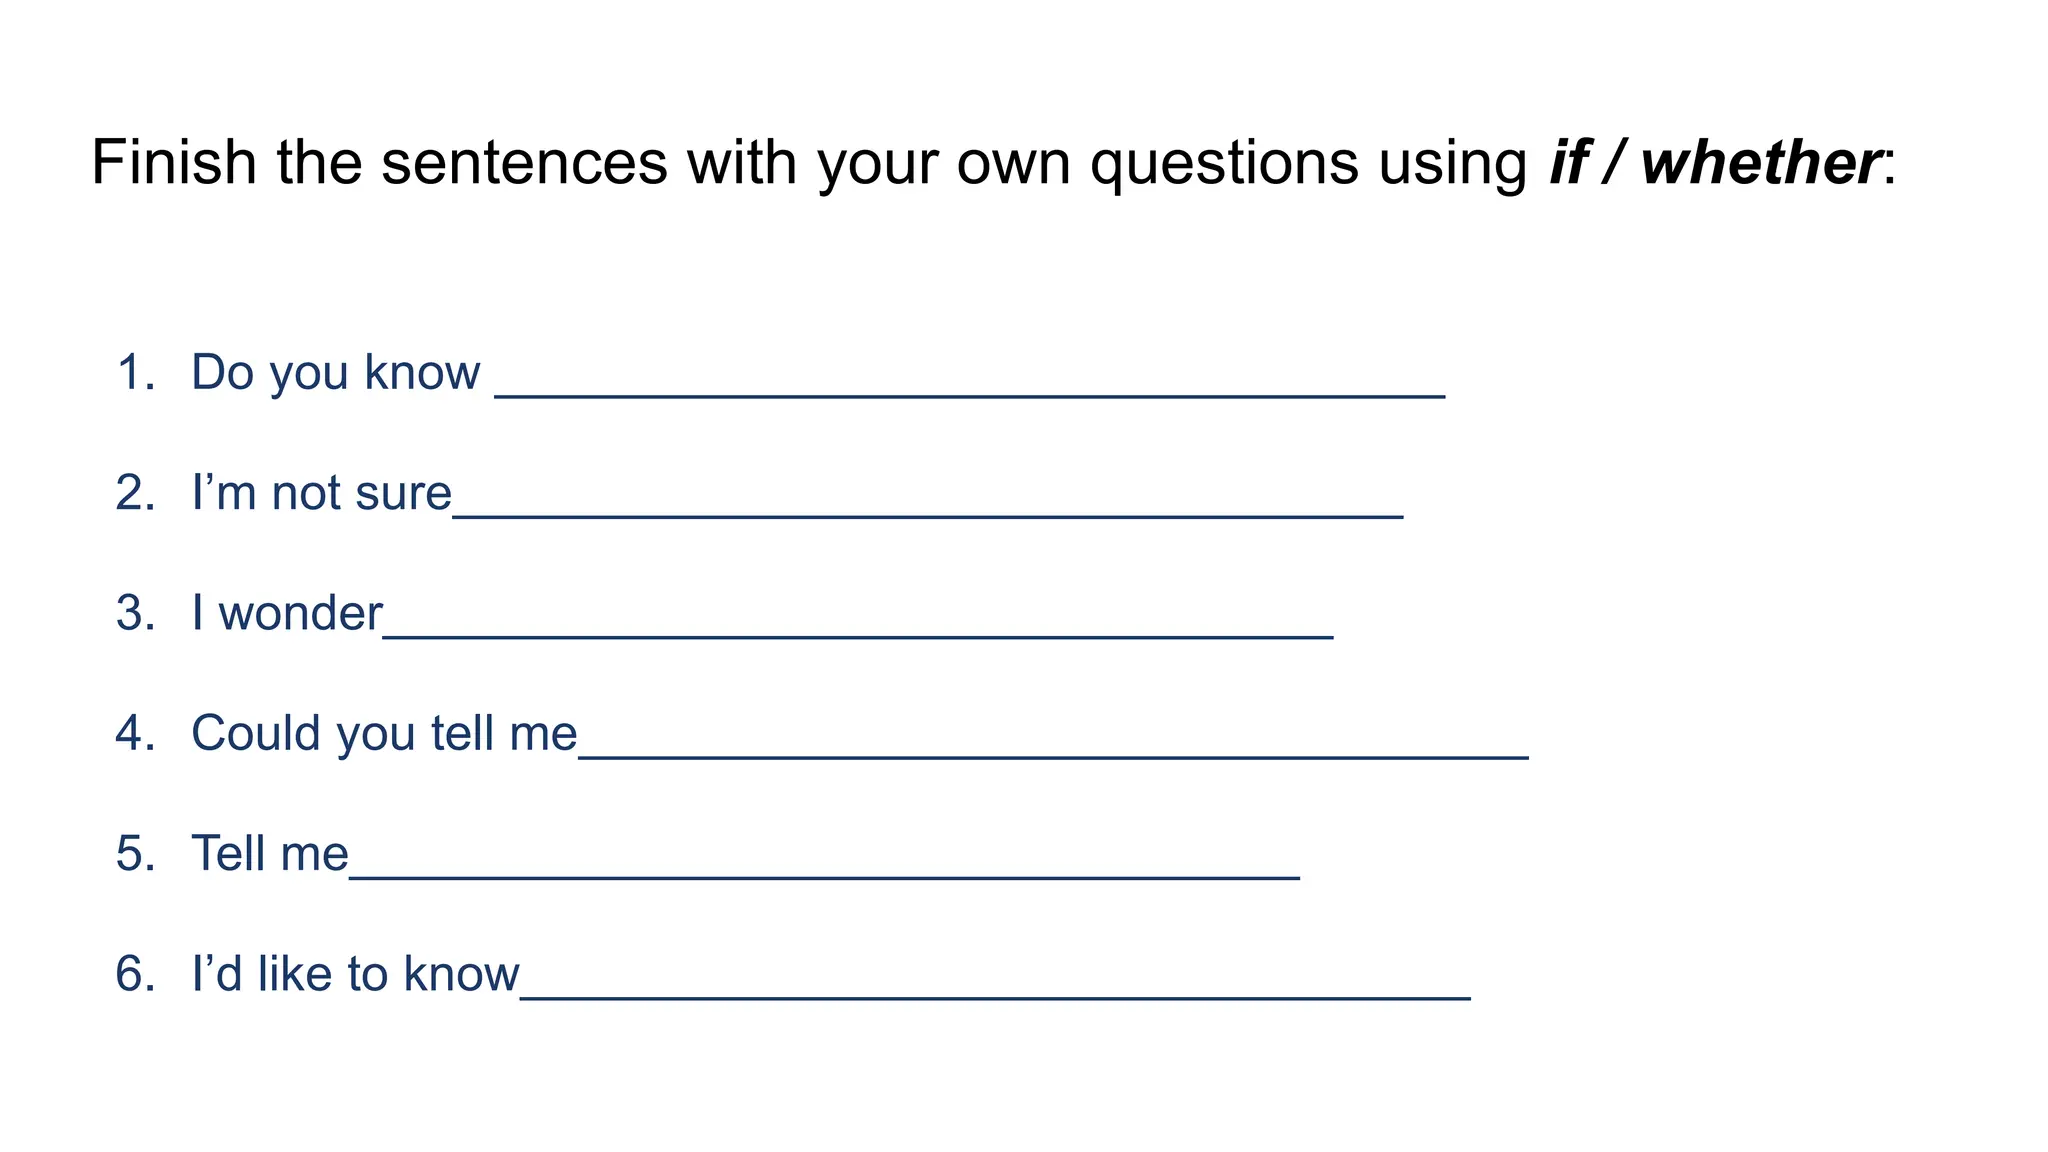Image resolution: width=2048 pixels, height=1152 pixels.
Task: Click the "Do you know" sentence starter
Action: pyautogui.click(x=335, y=372)
